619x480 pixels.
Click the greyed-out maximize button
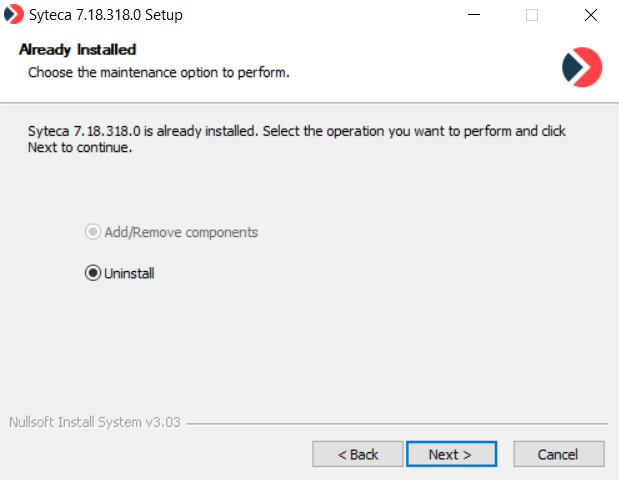[x=532, y=15]
